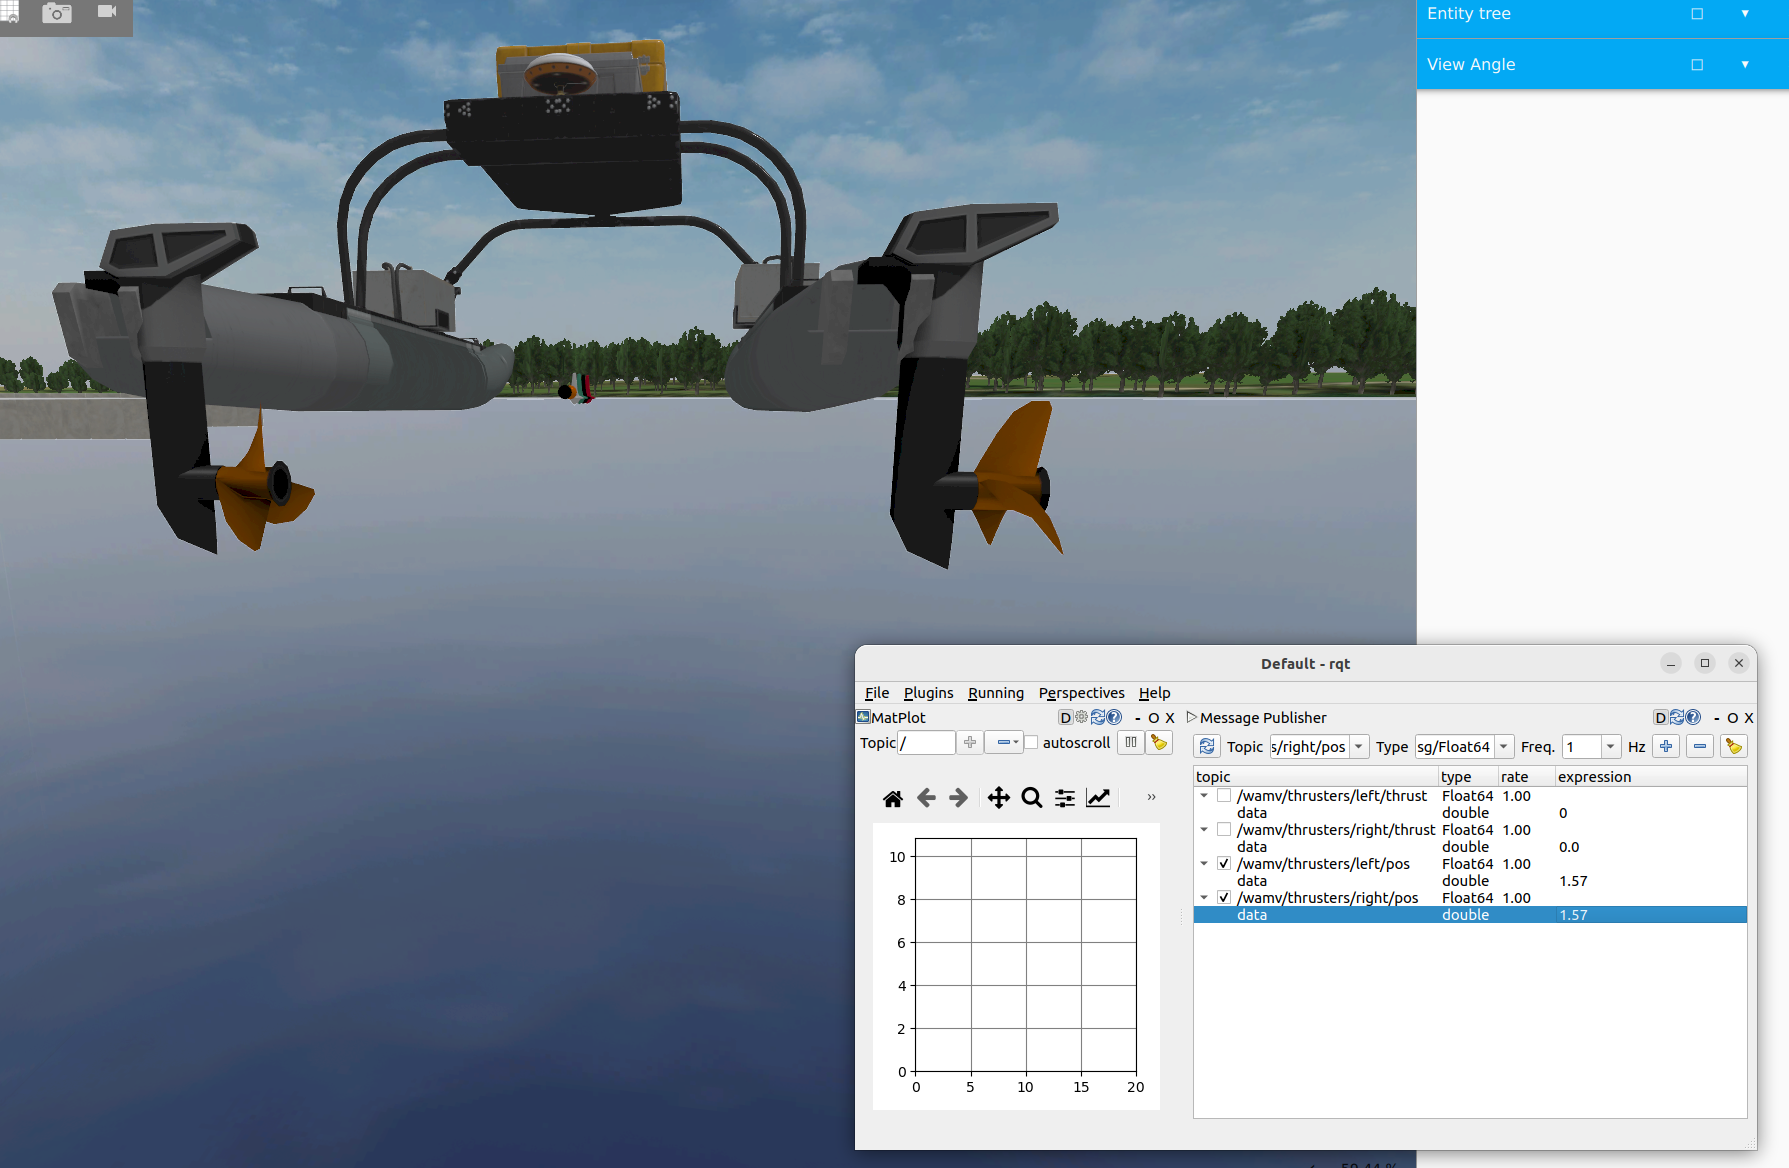Pause the MatPlot plotting
The height and width of the screenshot is (1168, 1789).
pyautogui.click(x=1131, y=743)
